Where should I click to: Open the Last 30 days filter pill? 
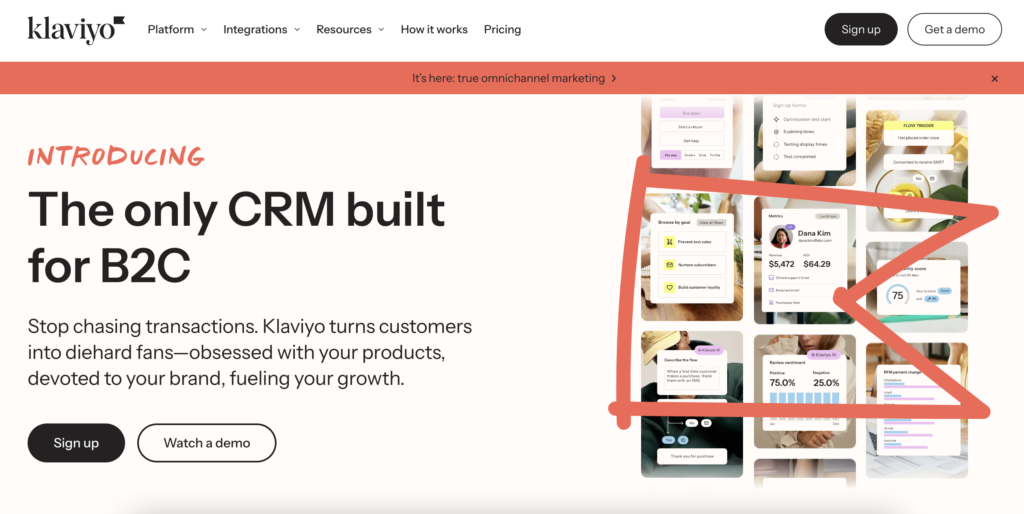(827, 216)
